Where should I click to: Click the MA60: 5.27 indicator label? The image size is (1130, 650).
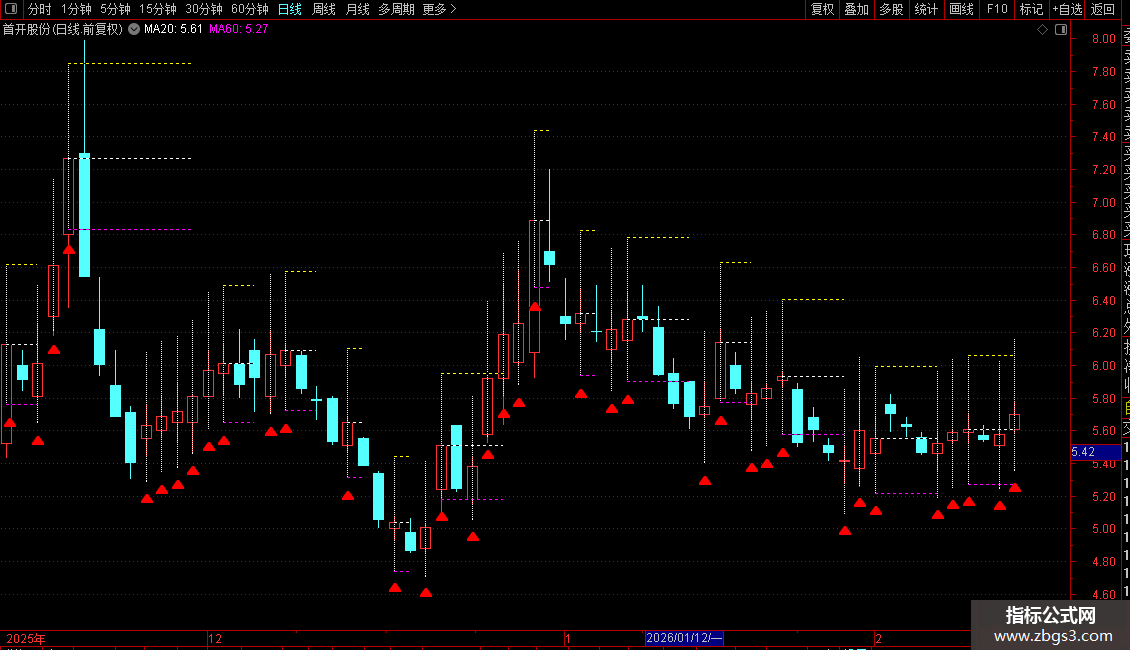pyautogui.click(x=239, y=29)
